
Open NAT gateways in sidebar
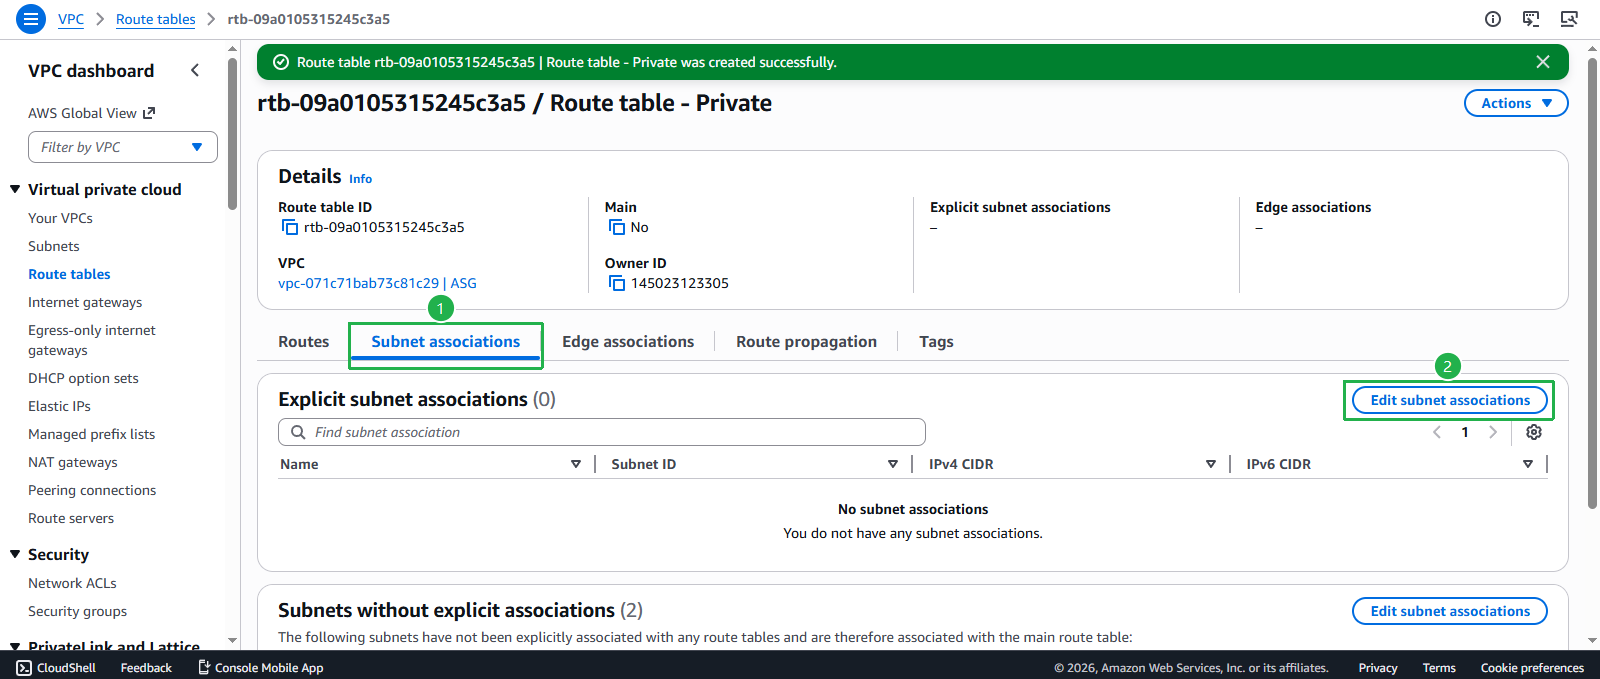(x=73, y=462)
